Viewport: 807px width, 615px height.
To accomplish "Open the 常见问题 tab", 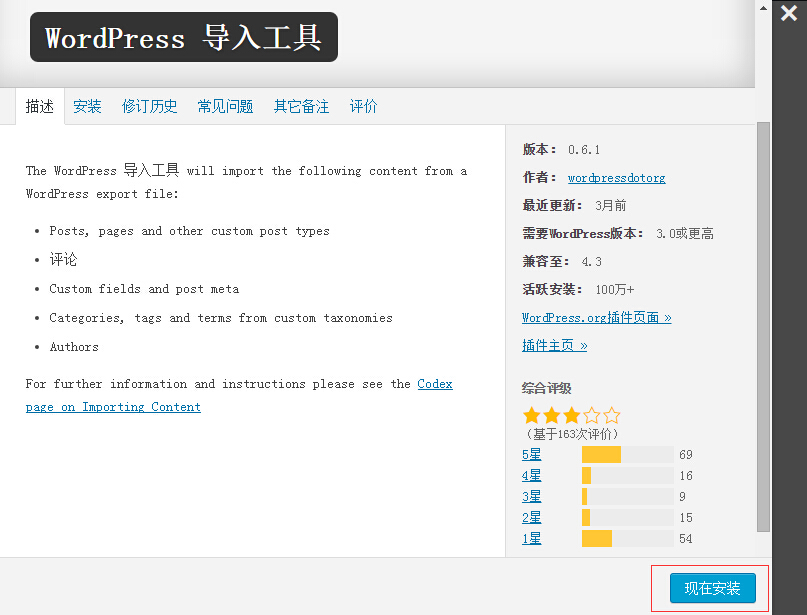I will point(225,107).
